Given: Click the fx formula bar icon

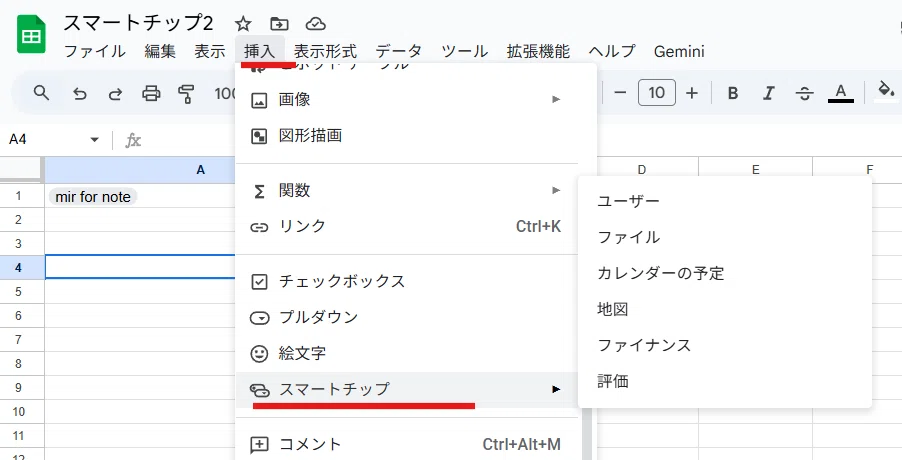Looking at the screenshot, I should [x=133, y=140].
